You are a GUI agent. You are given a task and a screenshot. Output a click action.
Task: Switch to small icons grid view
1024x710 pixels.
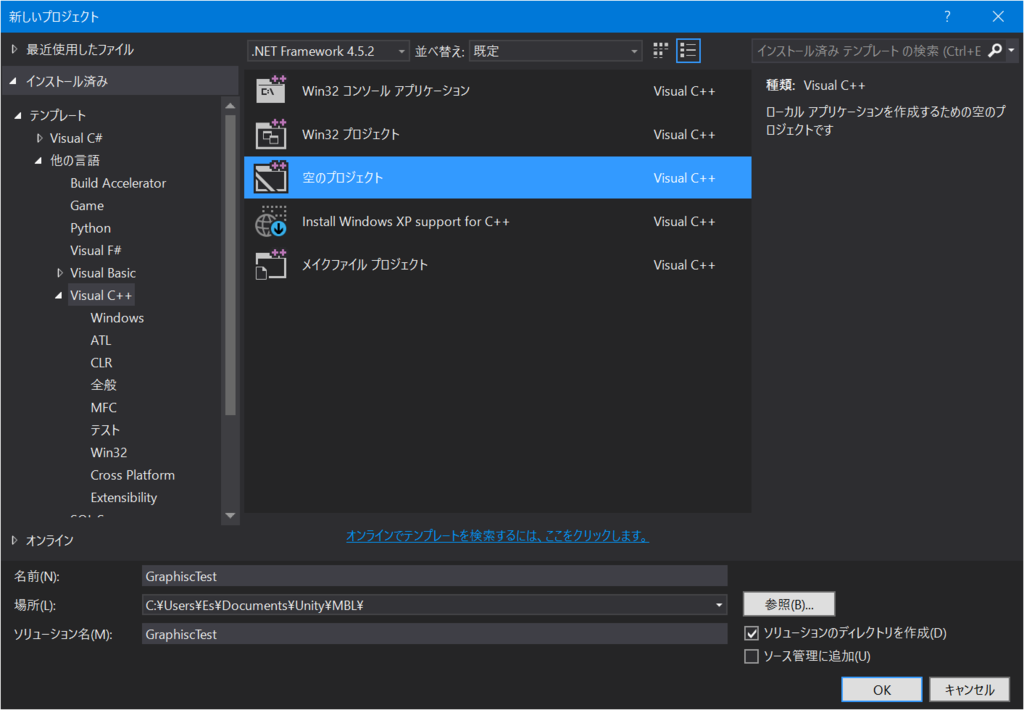click(661, 51)
